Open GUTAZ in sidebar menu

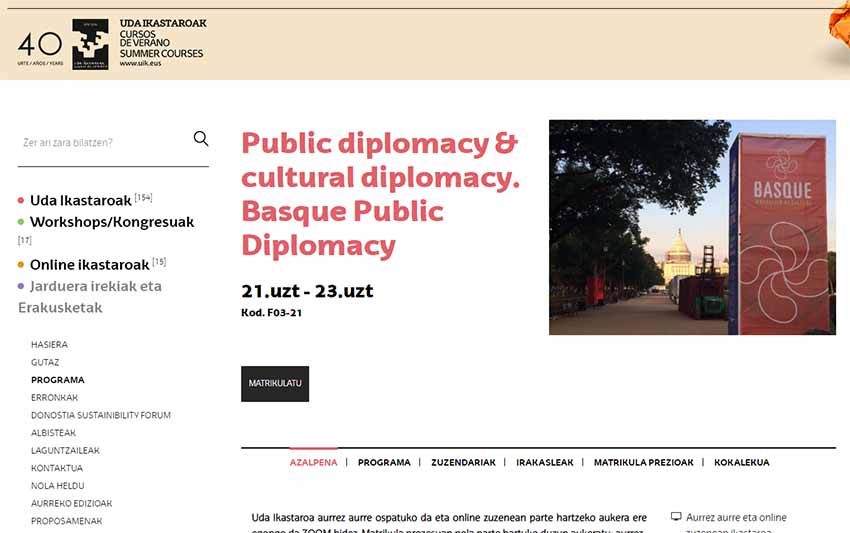coord(45,362)
